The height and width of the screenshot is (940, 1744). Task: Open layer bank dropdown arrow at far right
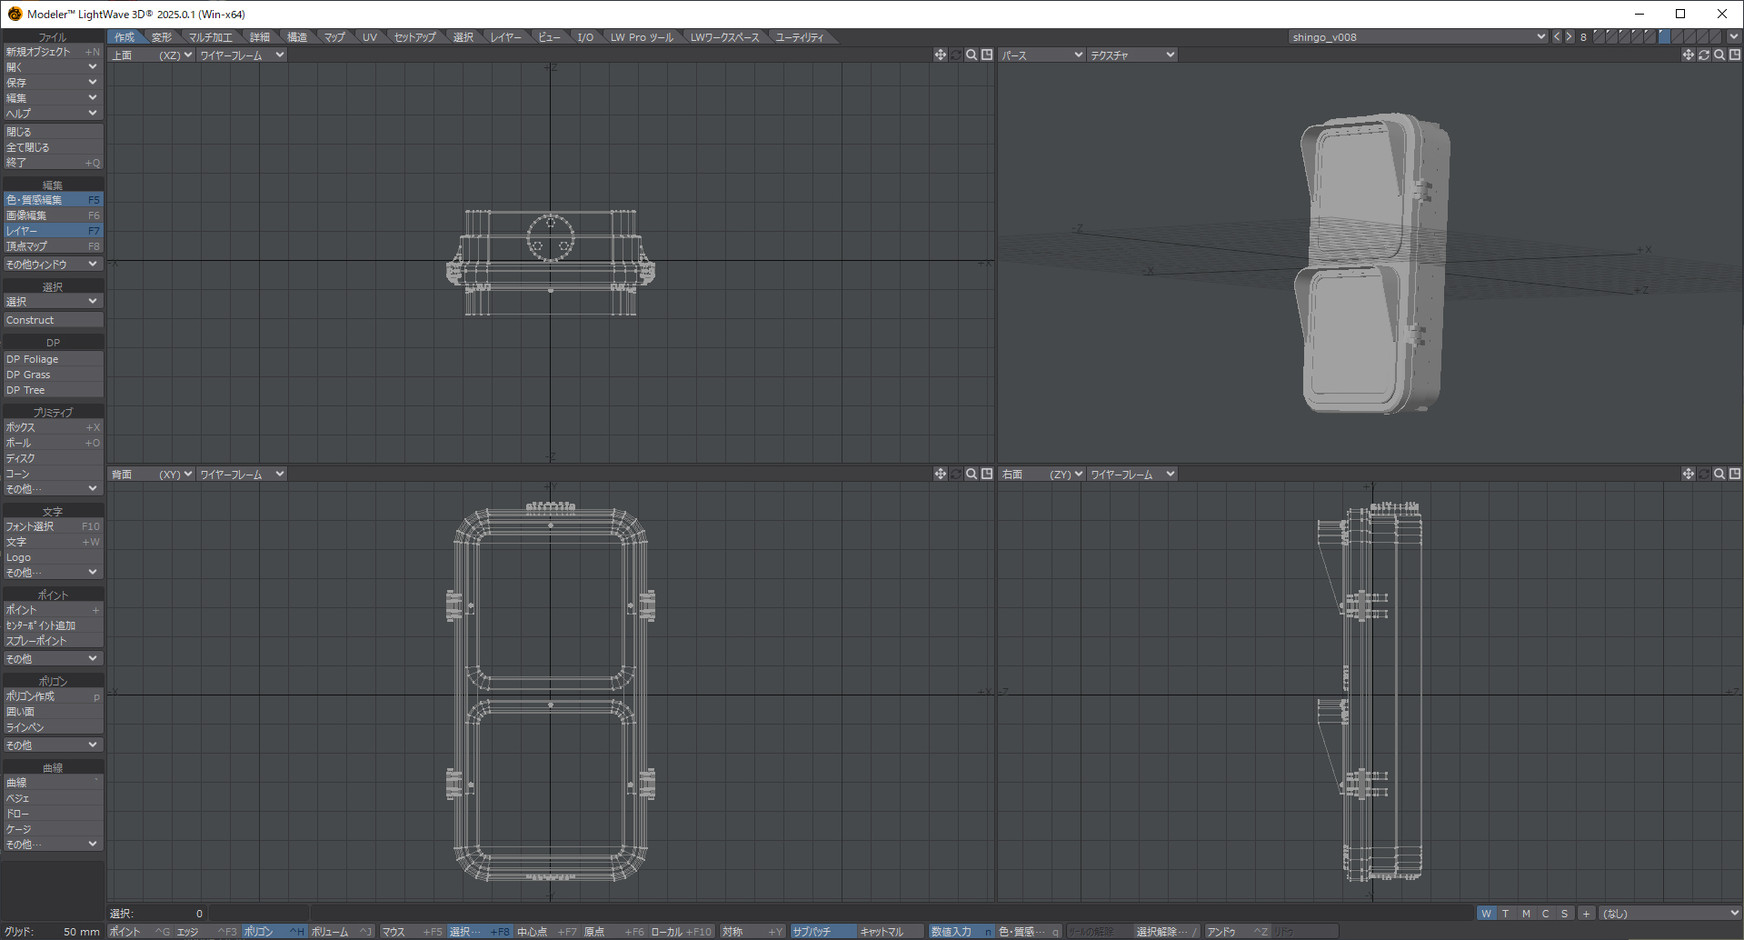[1734, 37]
